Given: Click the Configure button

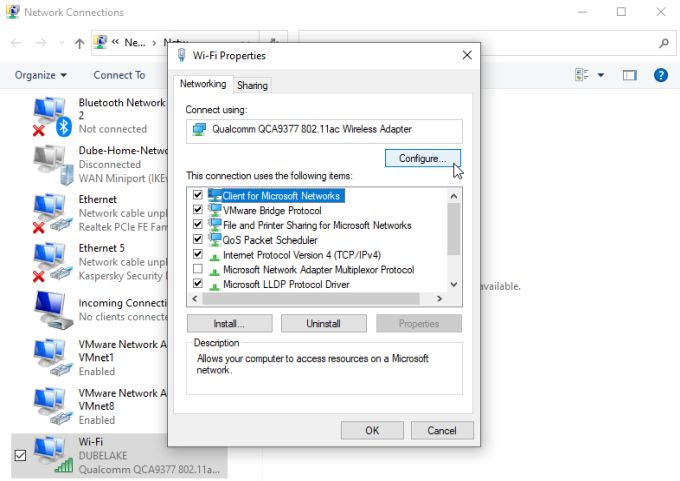Looking at the screenshot, I should pyautogui.click(x=422, y=158).
